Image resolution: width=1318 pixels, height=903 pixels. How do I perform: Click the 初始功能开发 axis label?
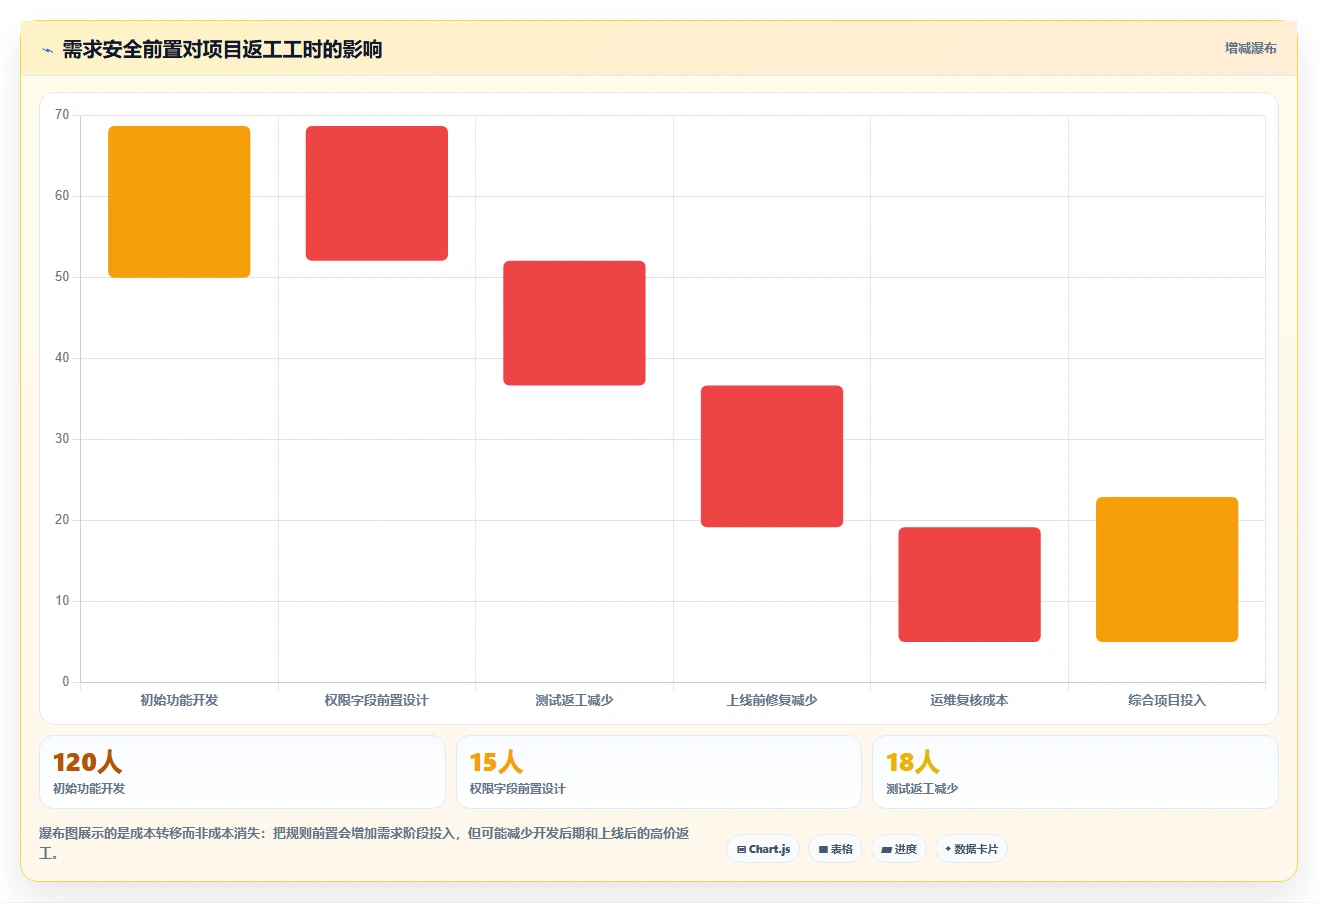179,700
